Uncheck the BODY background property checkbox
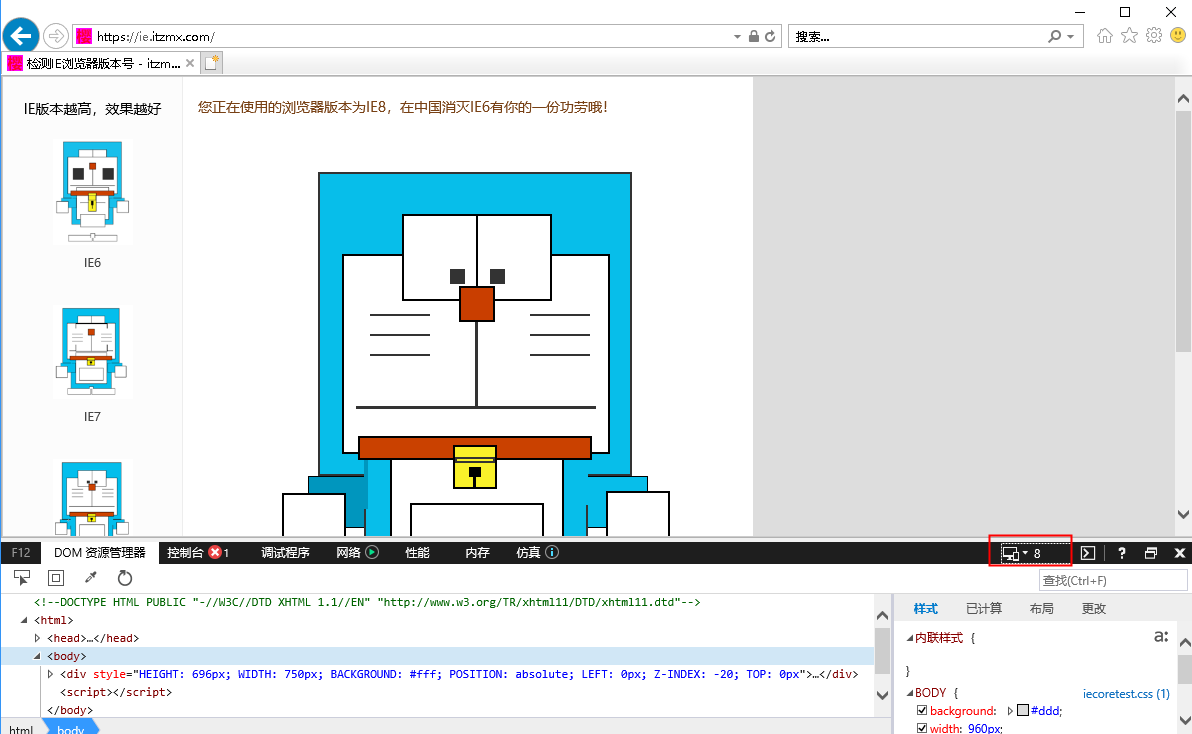The image size is (1192, 734). [x=922, y=710]
